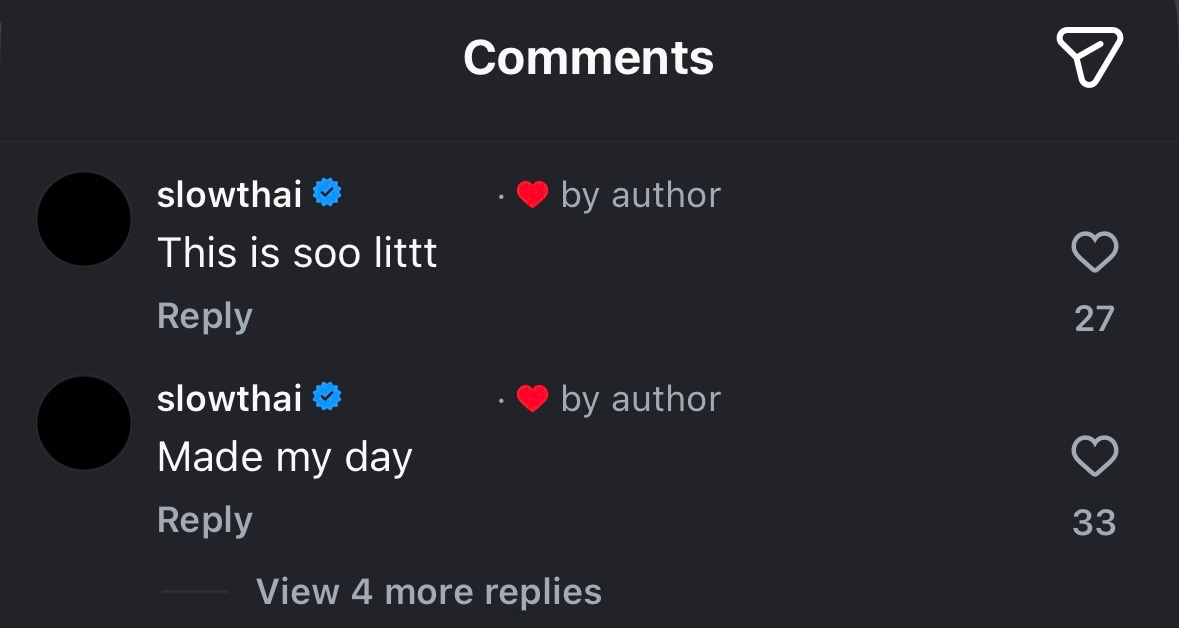This screenshot has height=628, width=1179.
Task: Open slowthai username above "Made my day"
Action: [229, 398]
